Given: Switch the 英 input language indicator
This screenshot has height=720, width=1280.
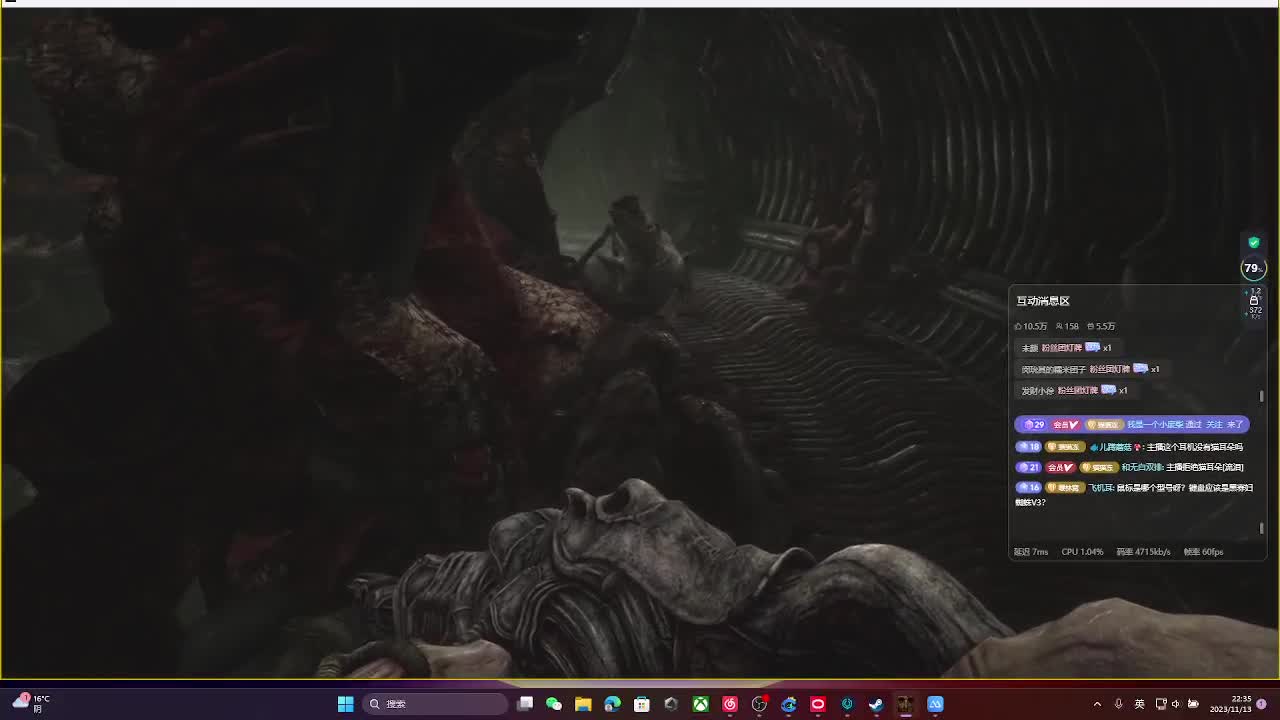Looking at the screenshot, I should [1139, 704].
